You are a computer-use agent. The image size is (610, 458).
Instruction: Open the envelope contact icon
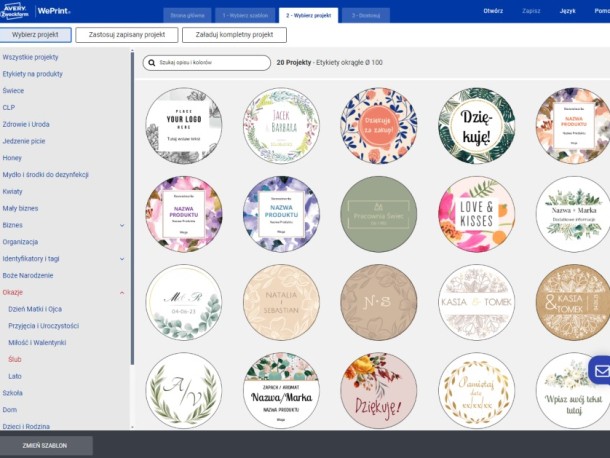pos(601,371)
